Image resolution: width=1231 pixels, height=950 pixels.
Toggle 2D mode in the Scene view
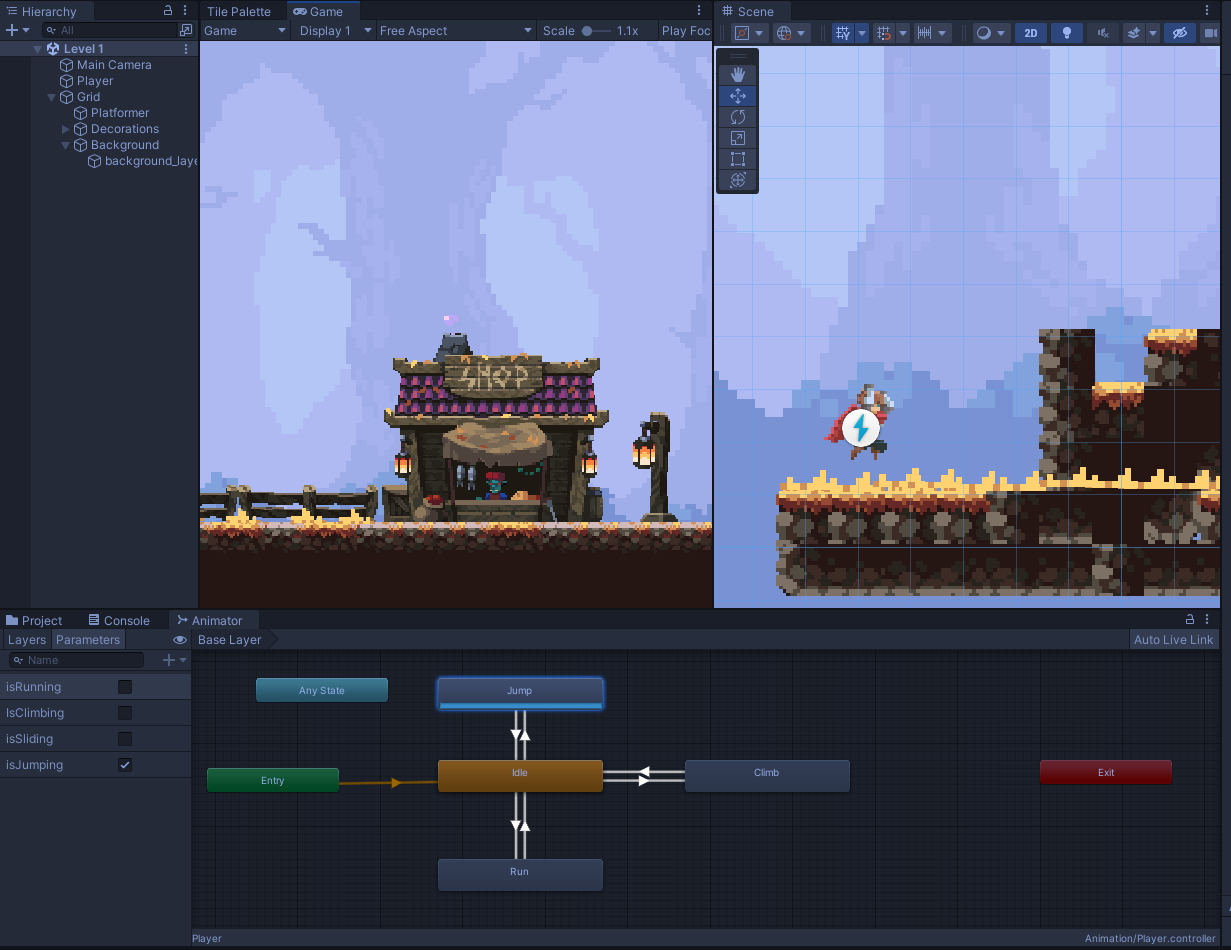click(1030, 33)
